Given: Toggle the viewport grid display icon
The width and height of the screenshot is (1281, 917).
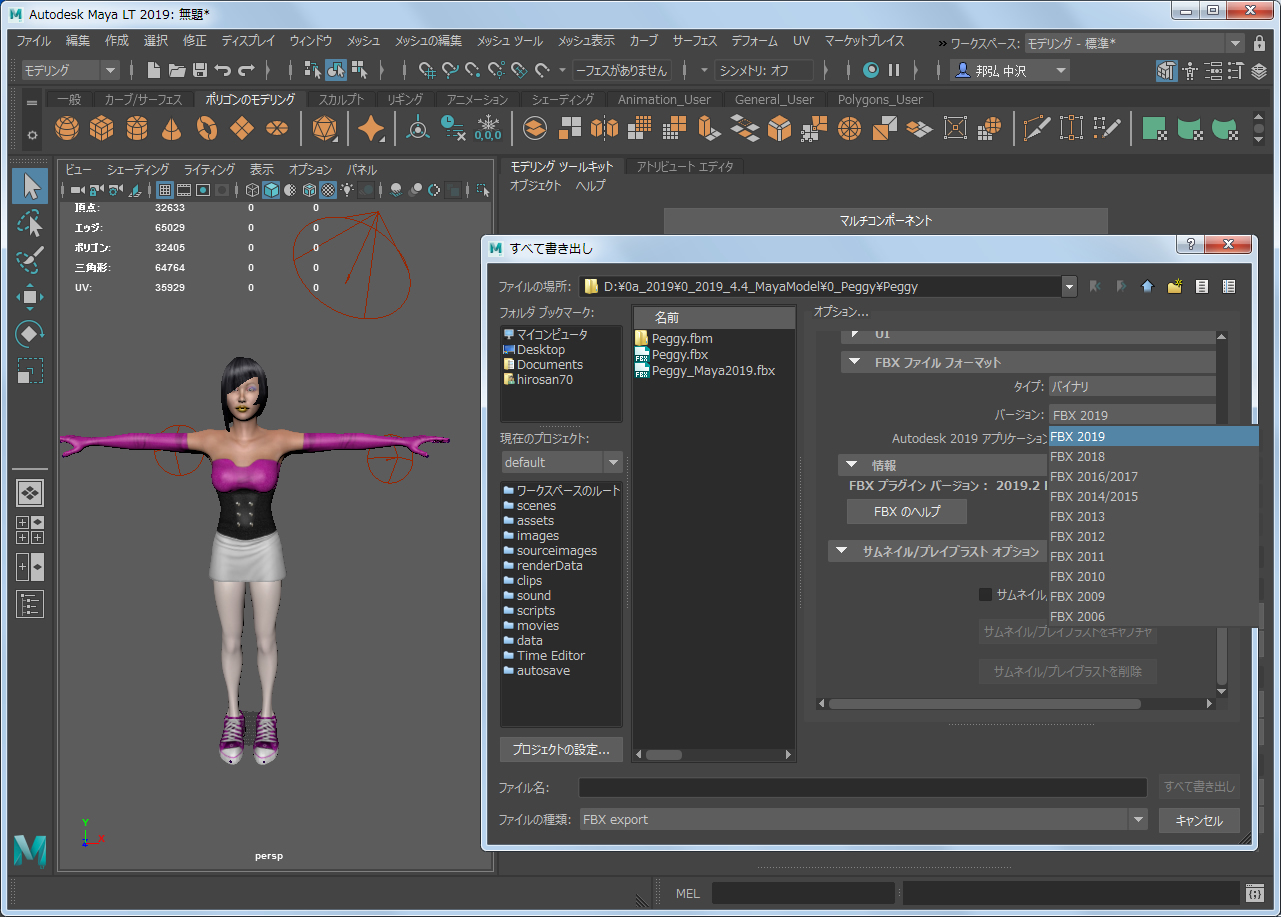Looking at the screenshot, I should pos(167,190).
